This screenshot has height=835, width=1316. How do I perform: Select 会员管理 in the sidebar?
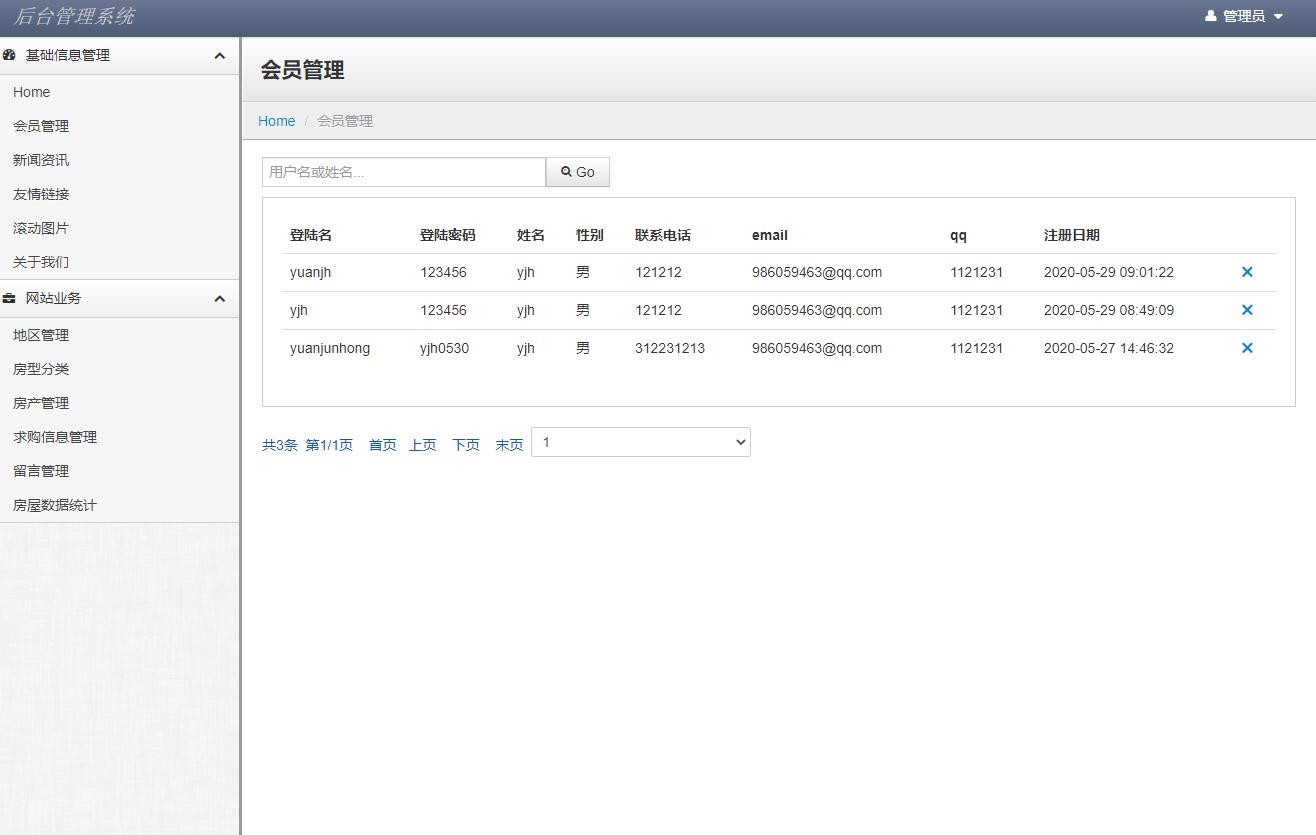point(41,125)
